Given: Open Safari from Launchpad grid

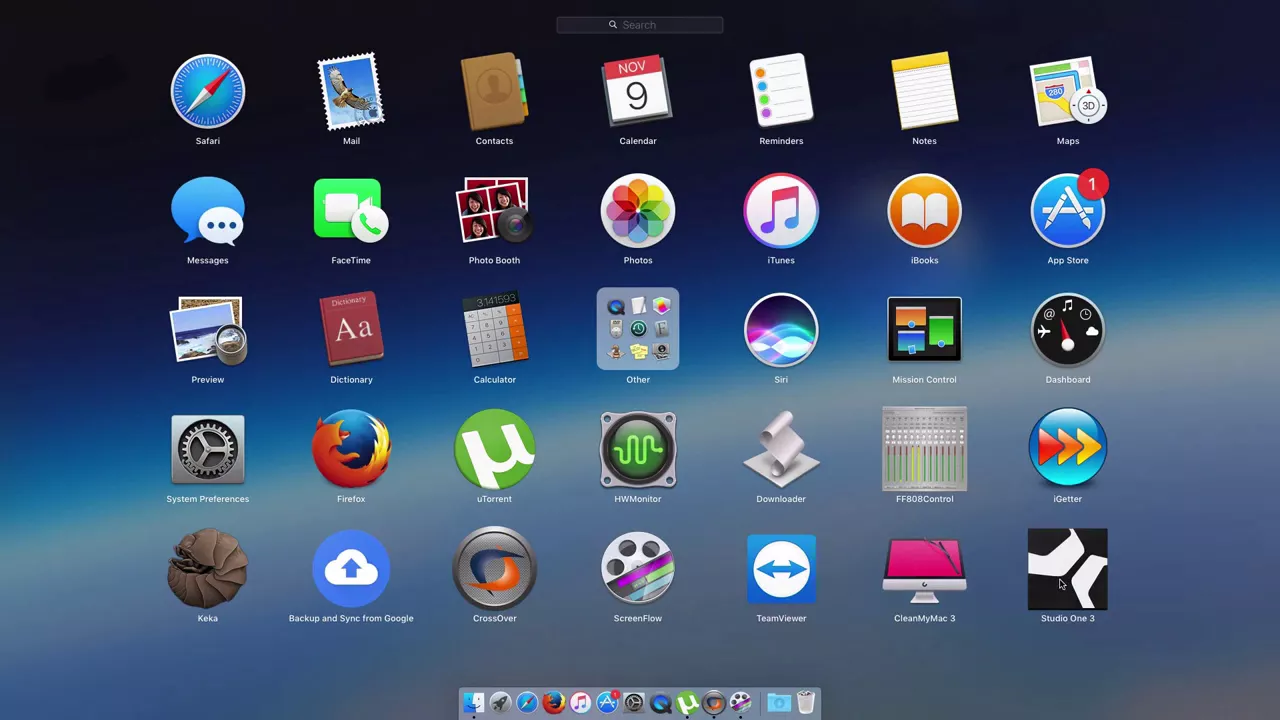Looking at the screenshot, I should coord(207,92).
